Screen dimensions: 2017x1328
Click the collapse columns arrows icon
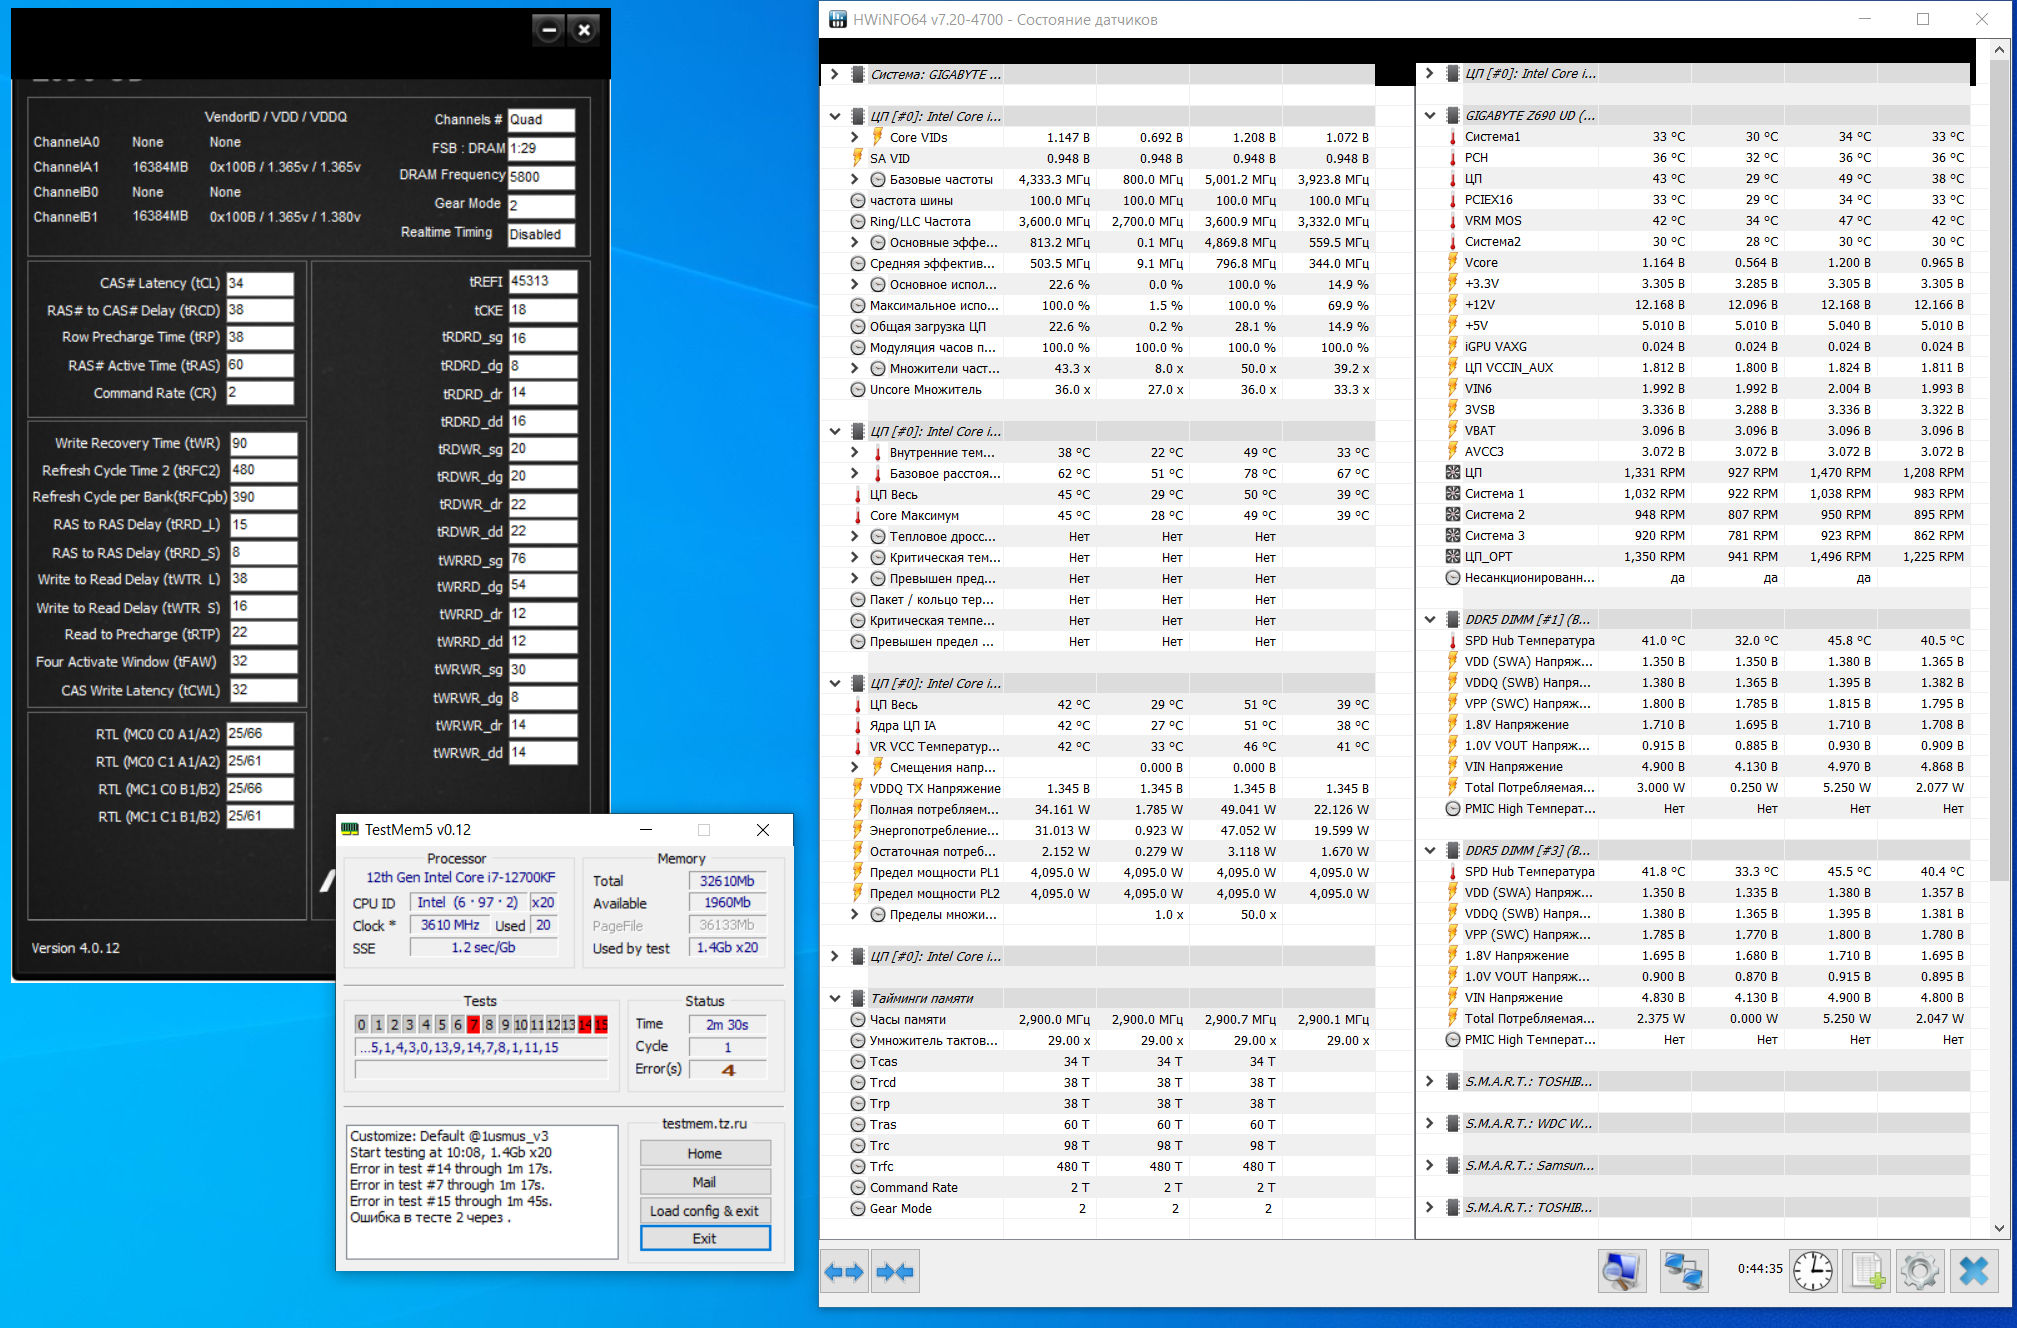click(x=895, y=1272)
